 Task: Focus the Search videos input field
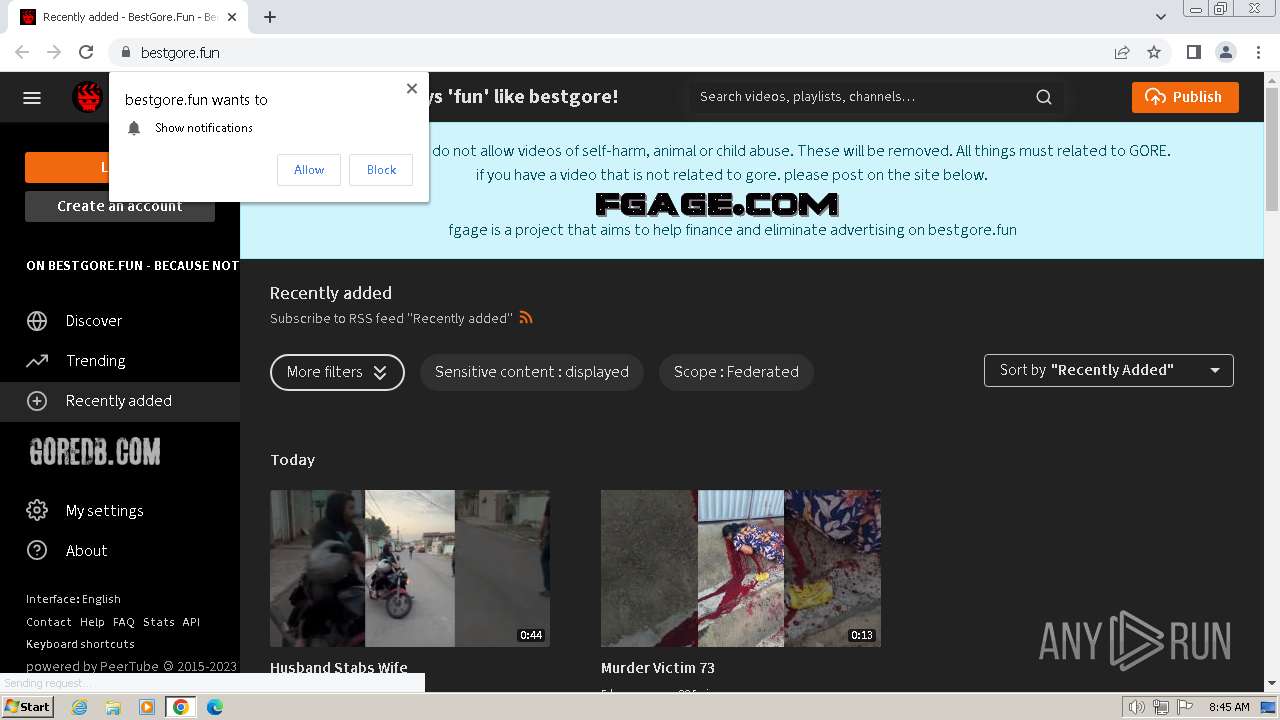coord(860,97)
